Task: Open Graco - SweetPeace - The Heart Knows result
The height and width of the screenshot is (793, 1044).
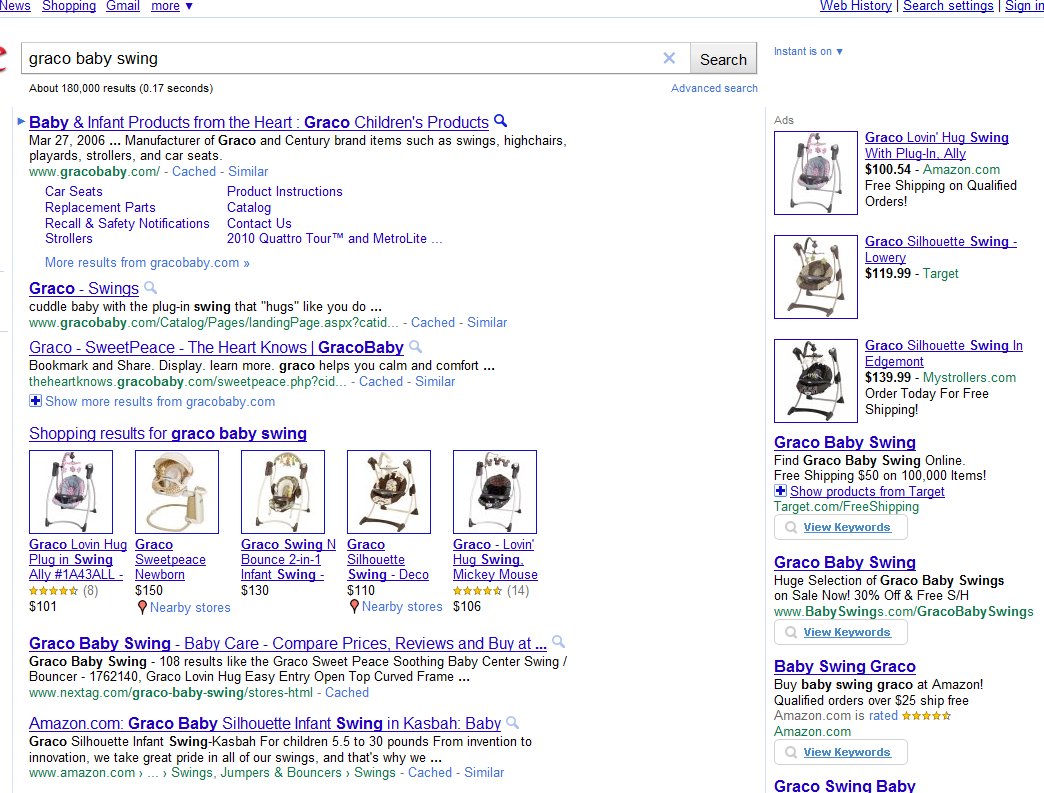Action: coord(216,348)
